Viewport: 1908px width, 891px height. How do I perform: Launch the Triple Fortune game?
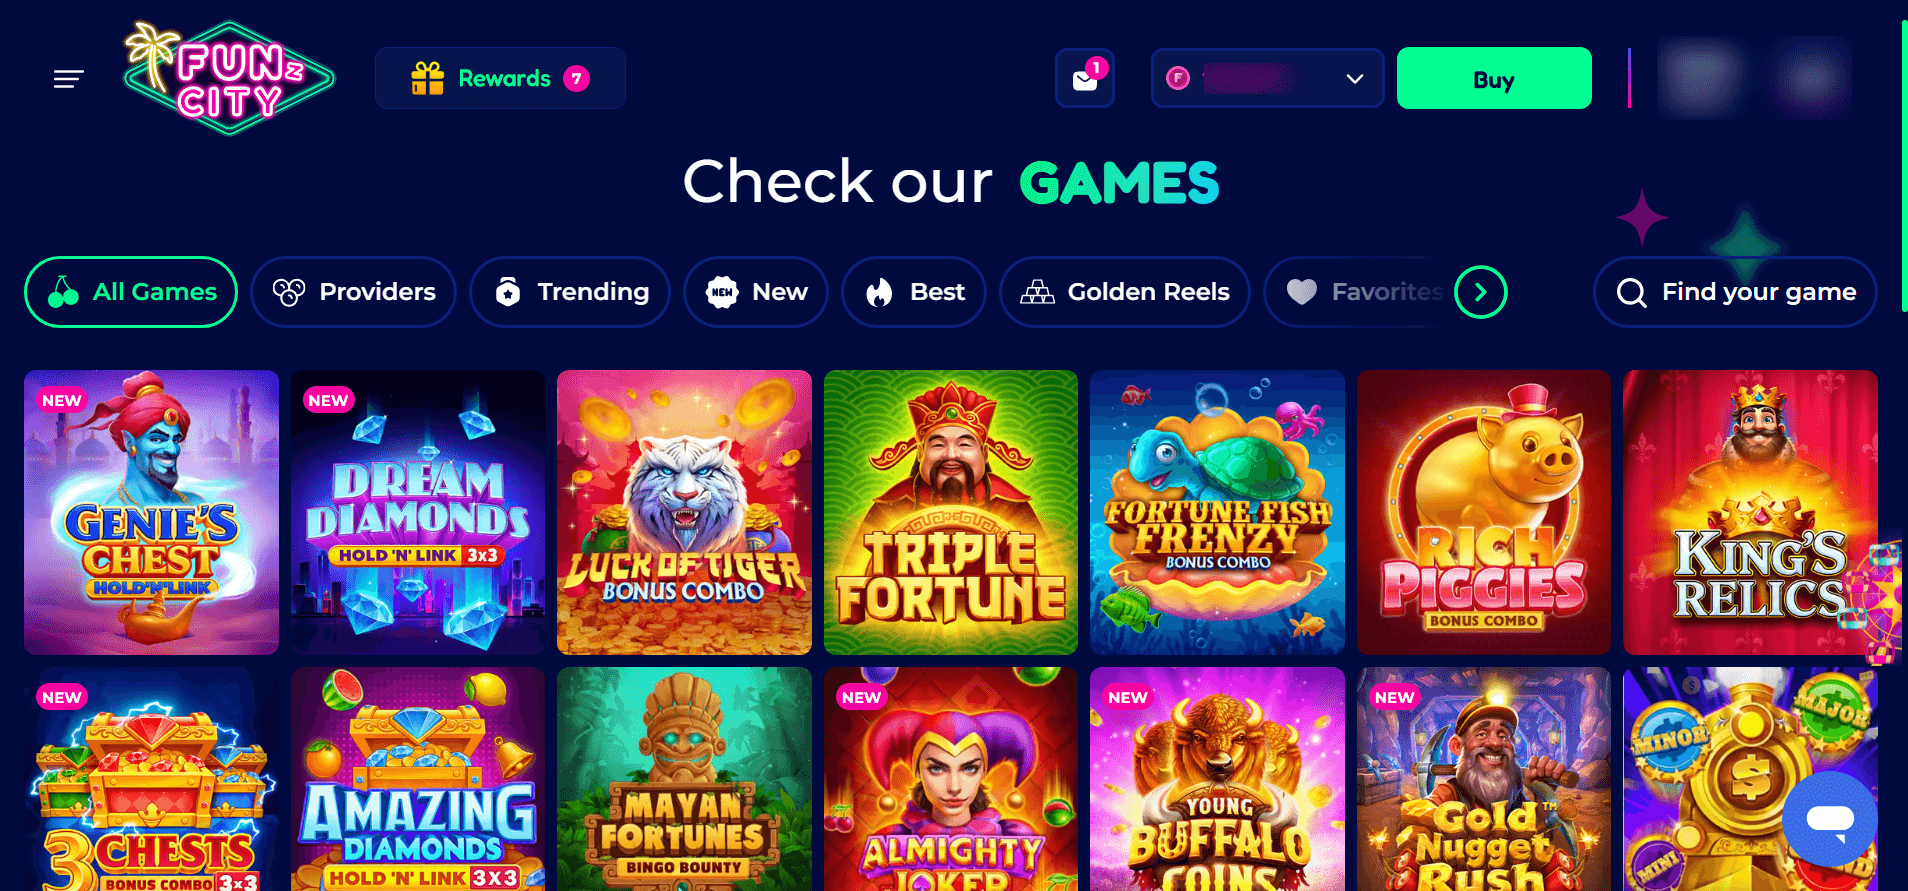pyautogui.click(x=951, y=512)
